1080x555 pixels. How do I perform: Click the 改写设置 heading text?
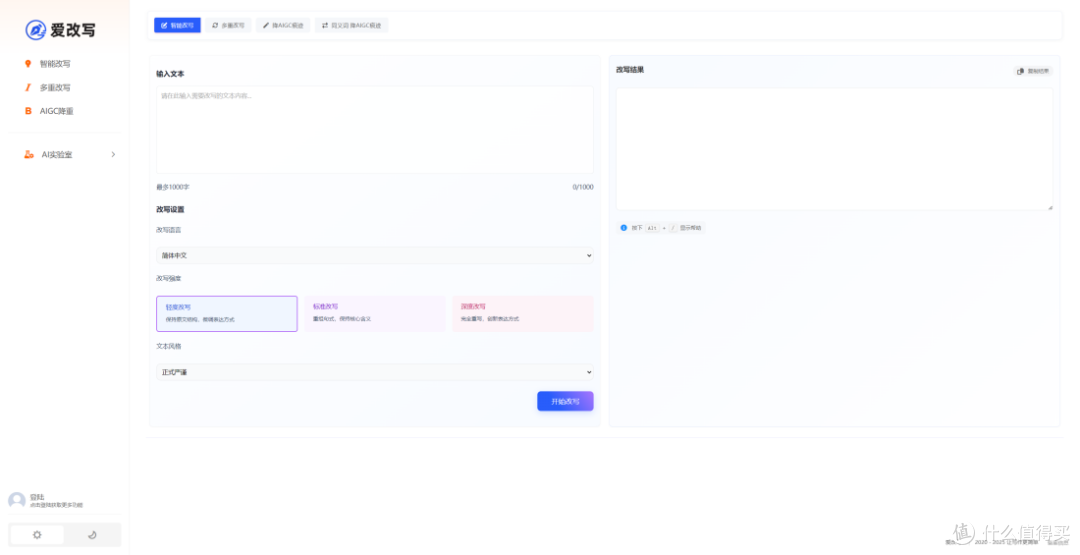170,209
